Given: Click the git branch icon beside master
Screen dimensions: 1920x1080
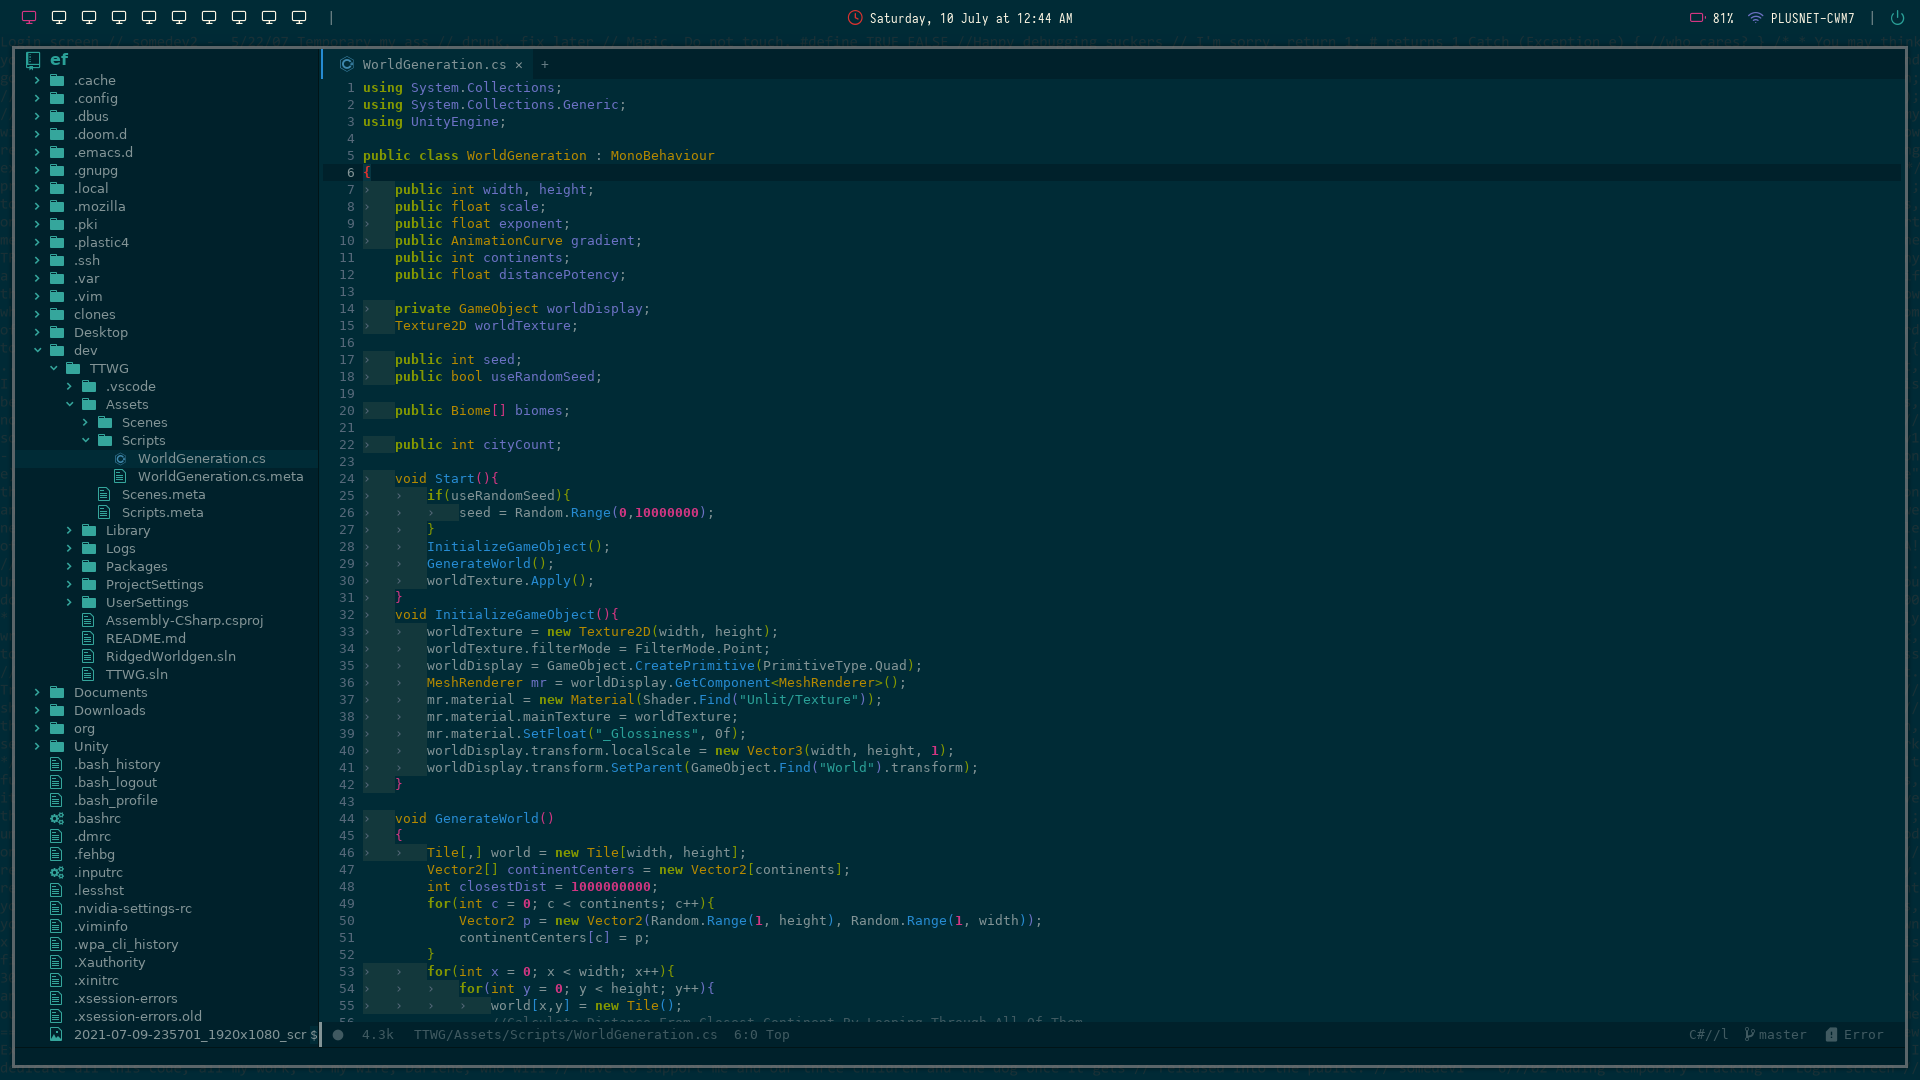Looking at the screenshot, I should click(x=1749, y=1035).
